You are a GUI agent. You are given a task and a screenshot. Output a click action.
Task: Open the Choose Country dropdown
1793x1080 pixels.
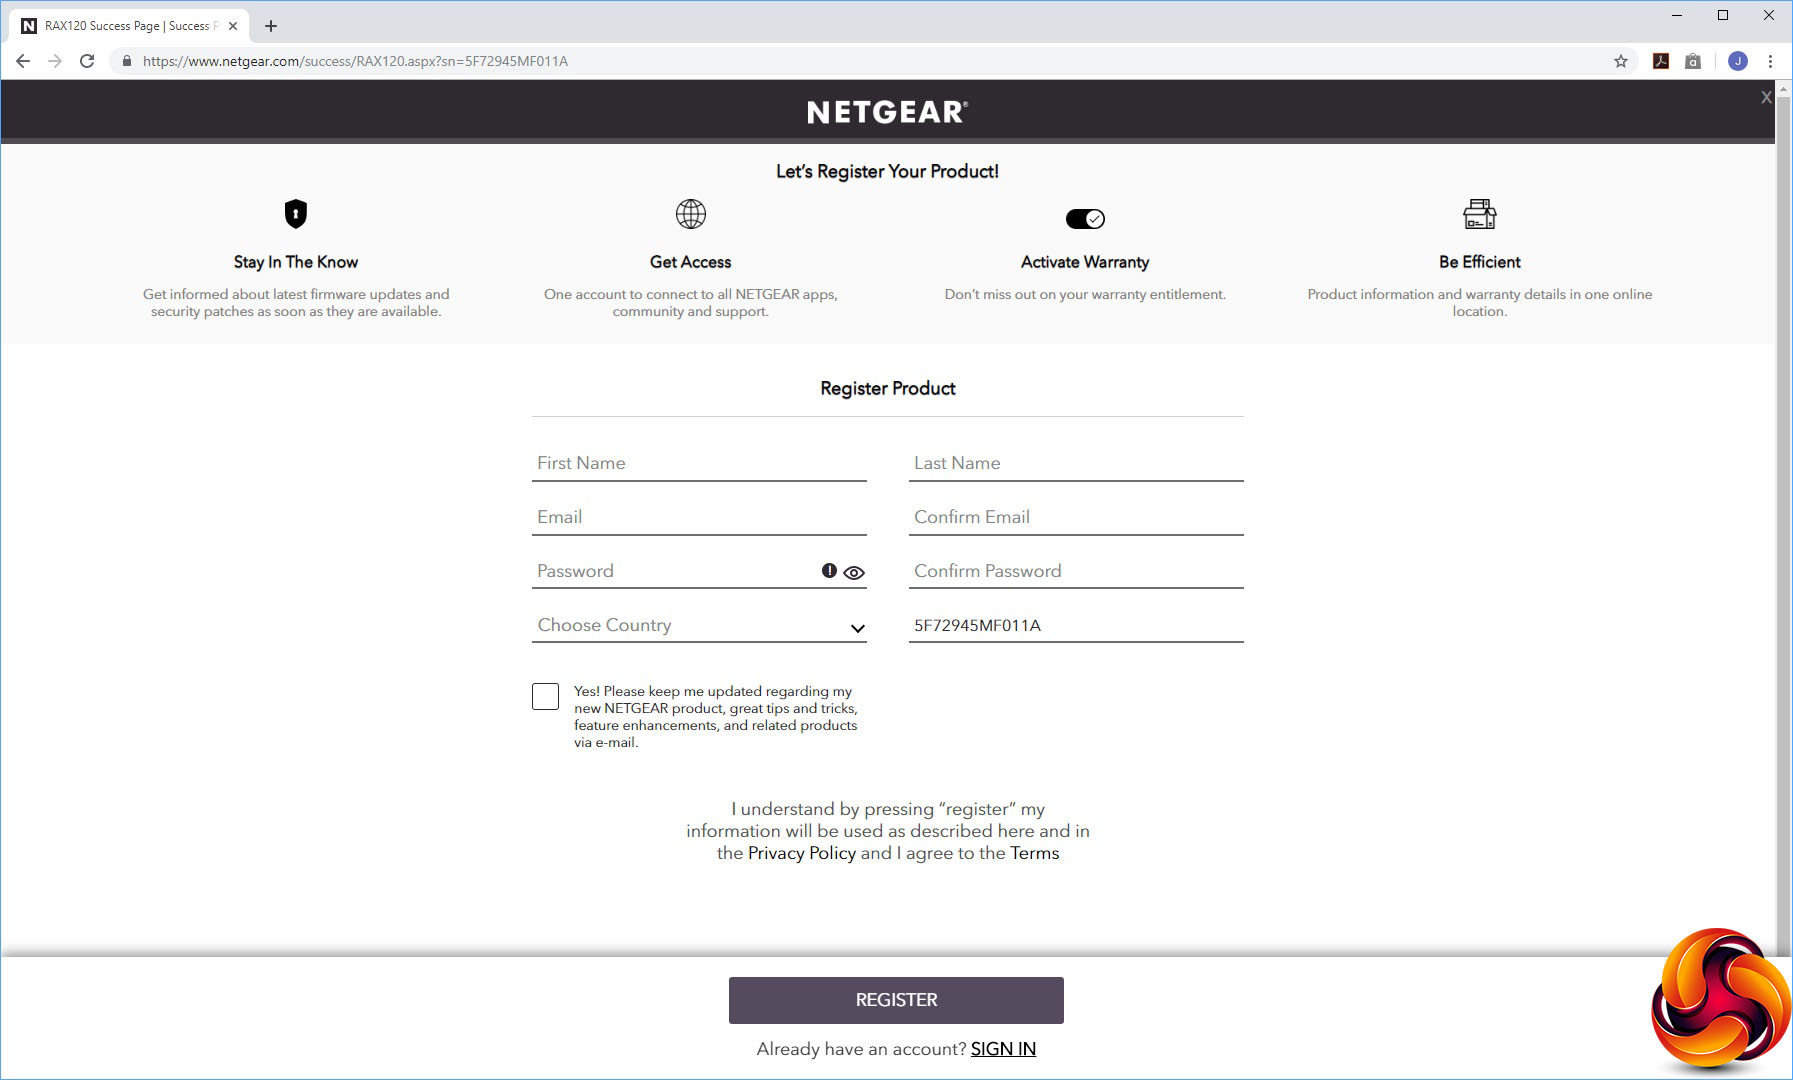(x=699, y=625)
